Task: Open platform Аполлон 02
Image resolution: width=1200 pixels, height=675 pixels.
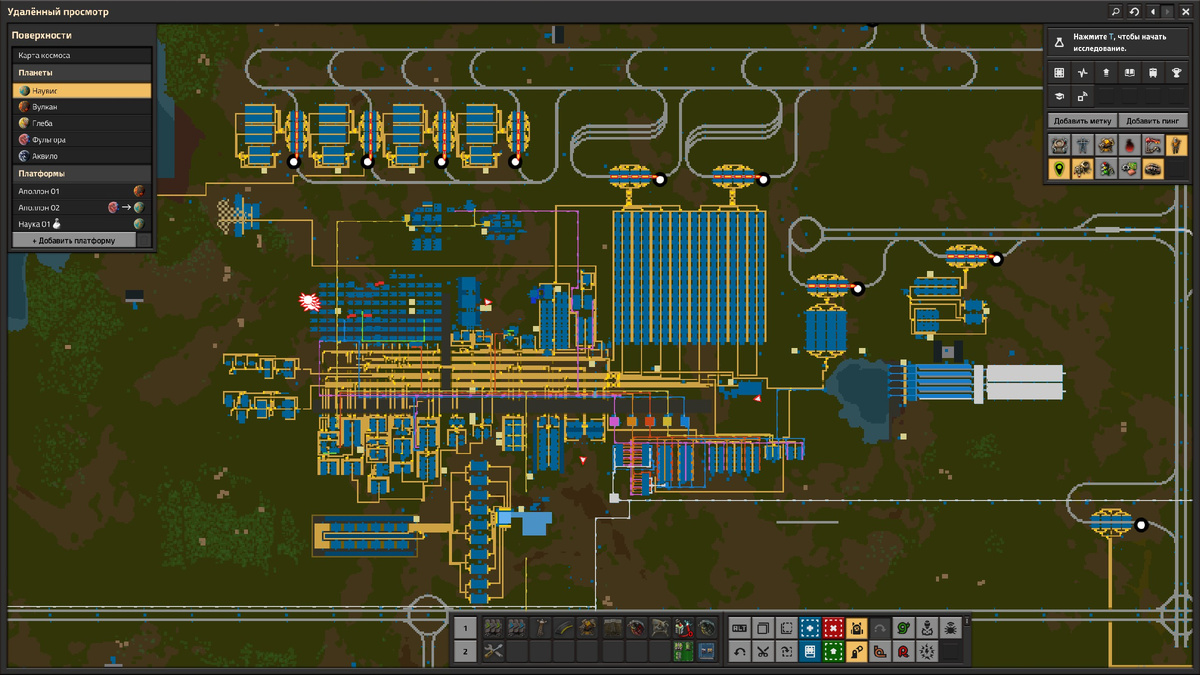Action: tap(82, 207)
